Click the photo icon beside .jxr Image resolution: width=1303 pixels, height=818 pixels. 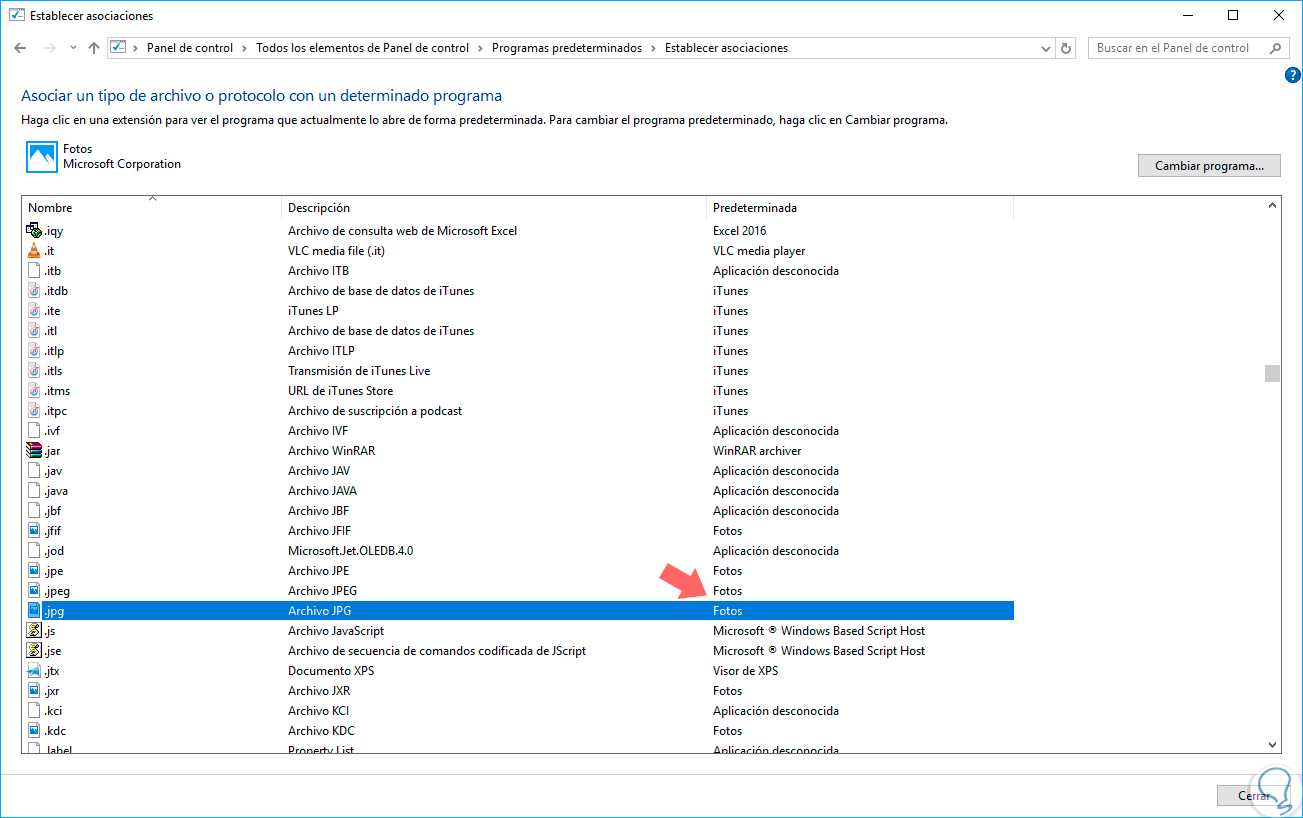pos(34,690)
